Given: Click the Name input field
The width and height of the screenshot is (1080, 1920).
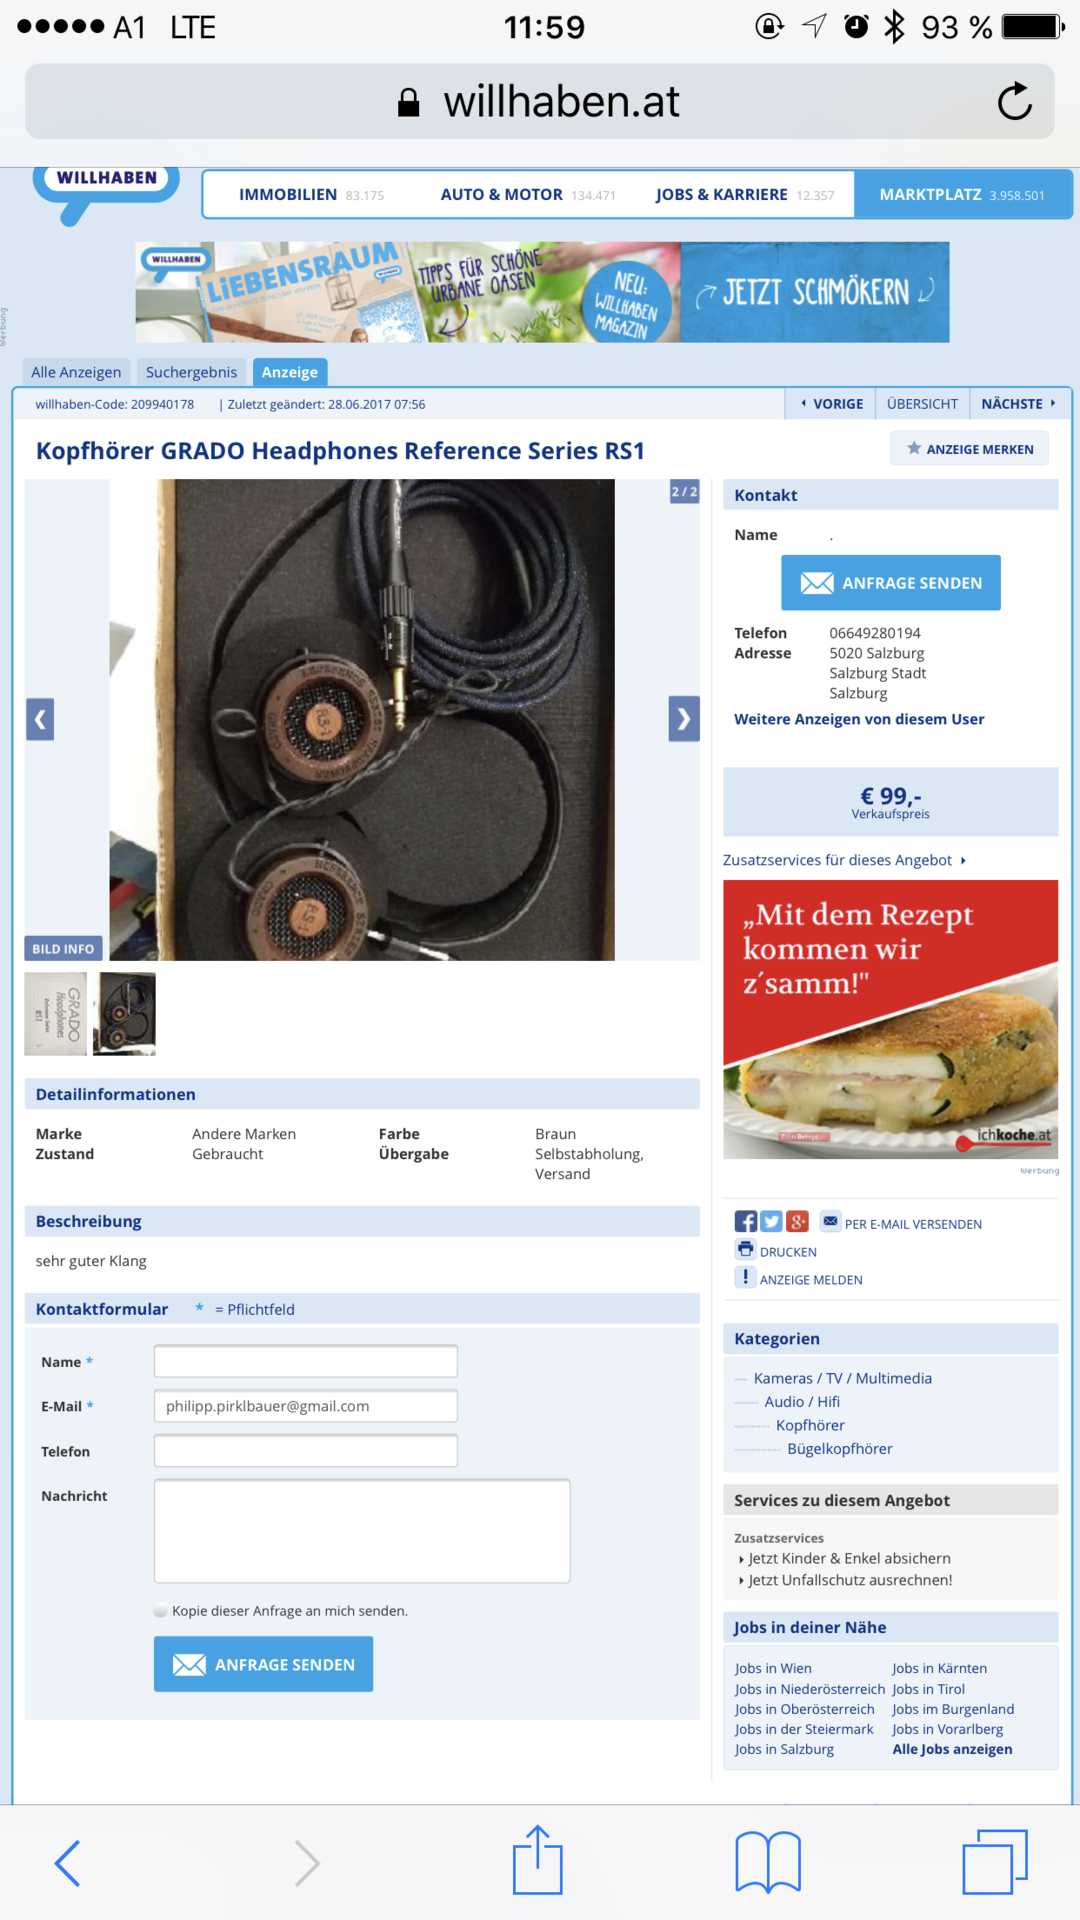Looking at the screenshot, I should (305, 1361).
